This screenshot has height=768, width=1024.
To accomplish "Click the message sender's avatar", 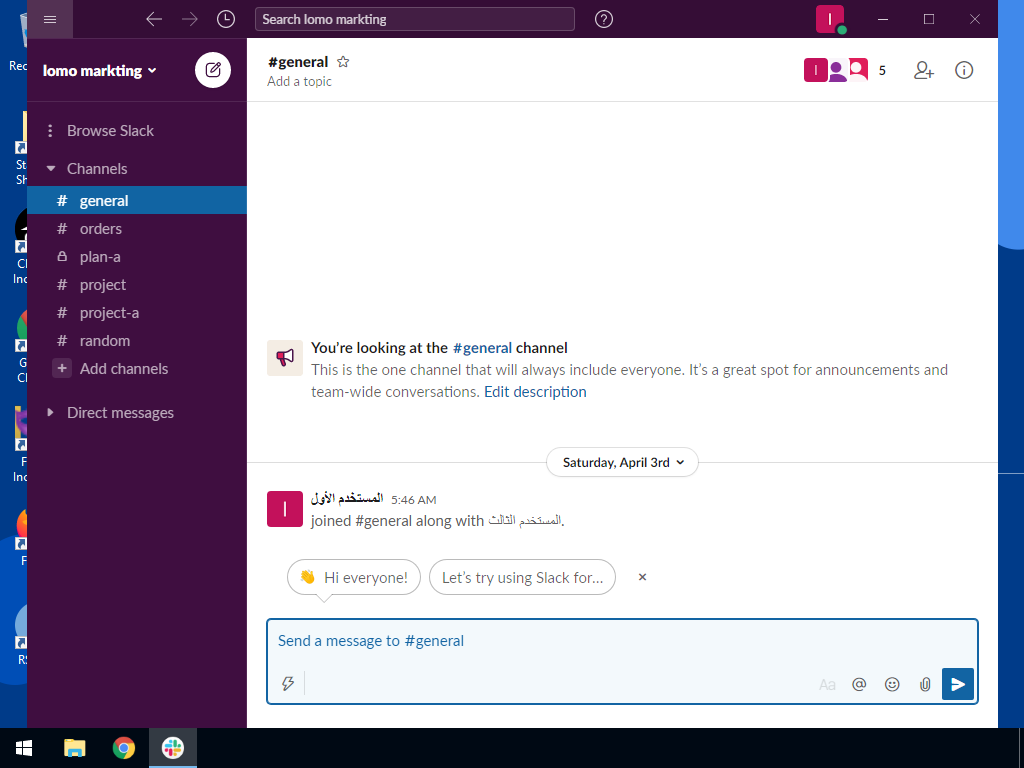I will pyautogui.click(x=285, y=509).
